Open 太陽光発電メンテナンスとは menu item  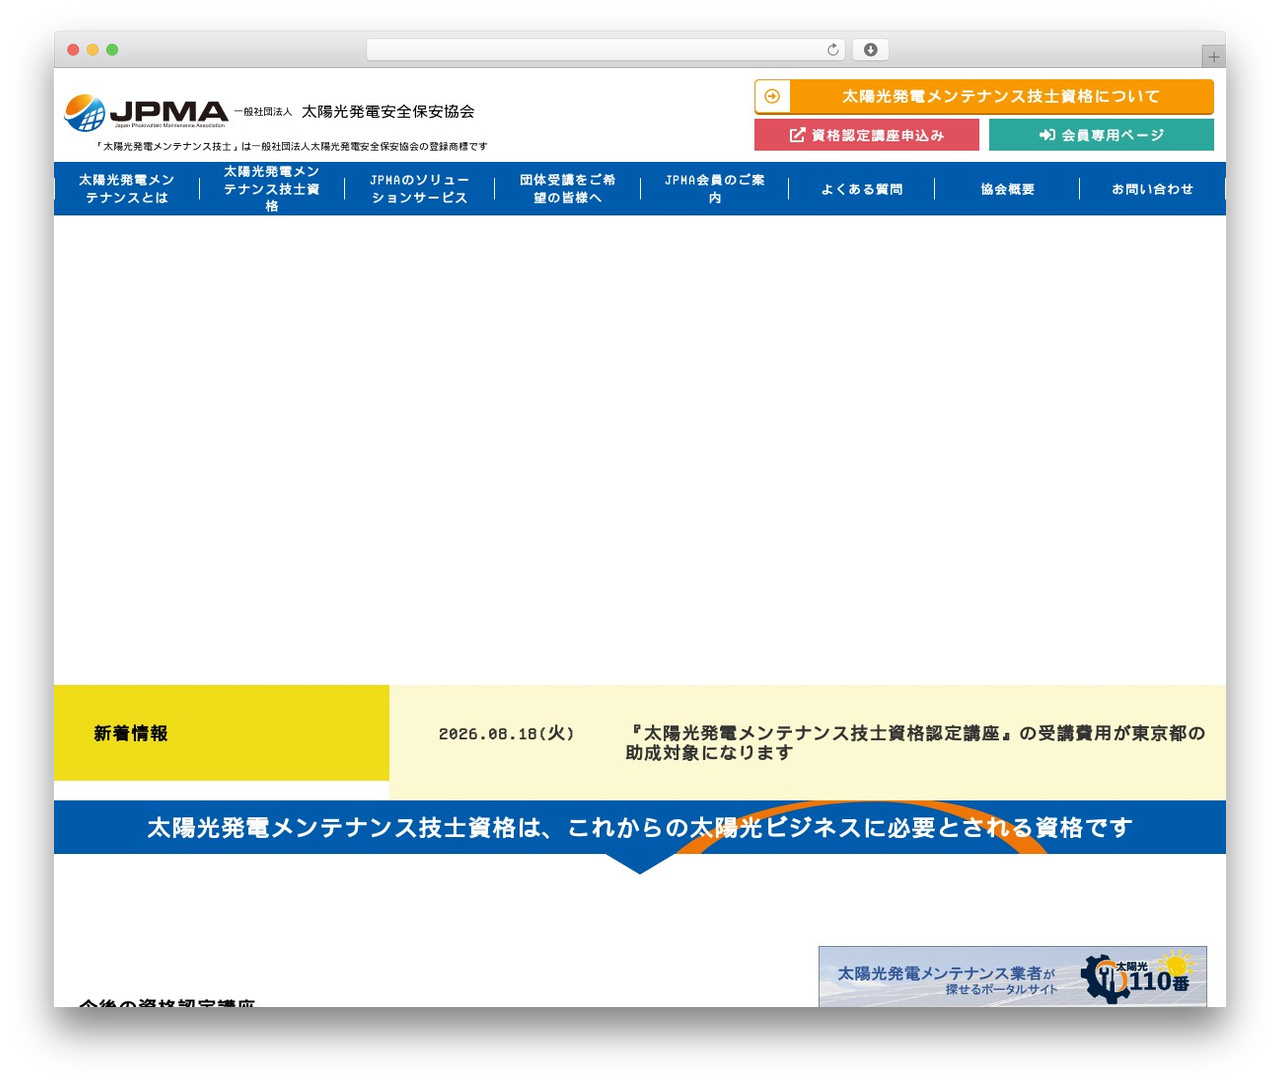[127, 189]
